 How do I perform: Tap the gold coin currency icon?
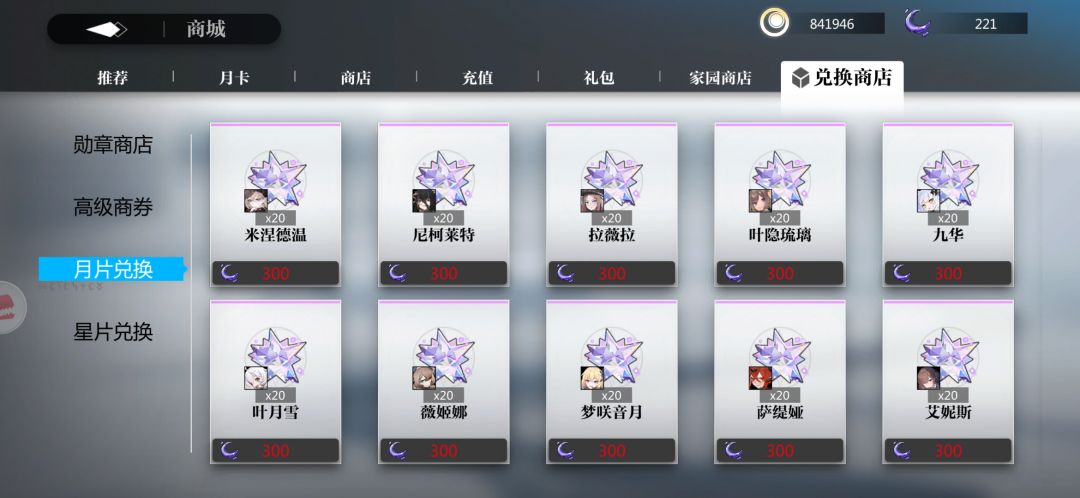coord(774,23)
